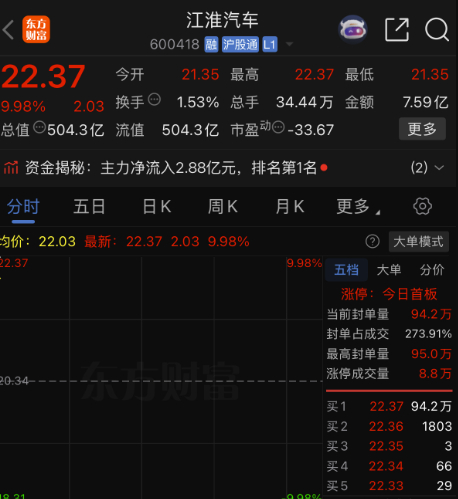Screen dimensions: 458x499
Task: Open the 东方财富 orange logo
Action: click(x=36, y=30)
